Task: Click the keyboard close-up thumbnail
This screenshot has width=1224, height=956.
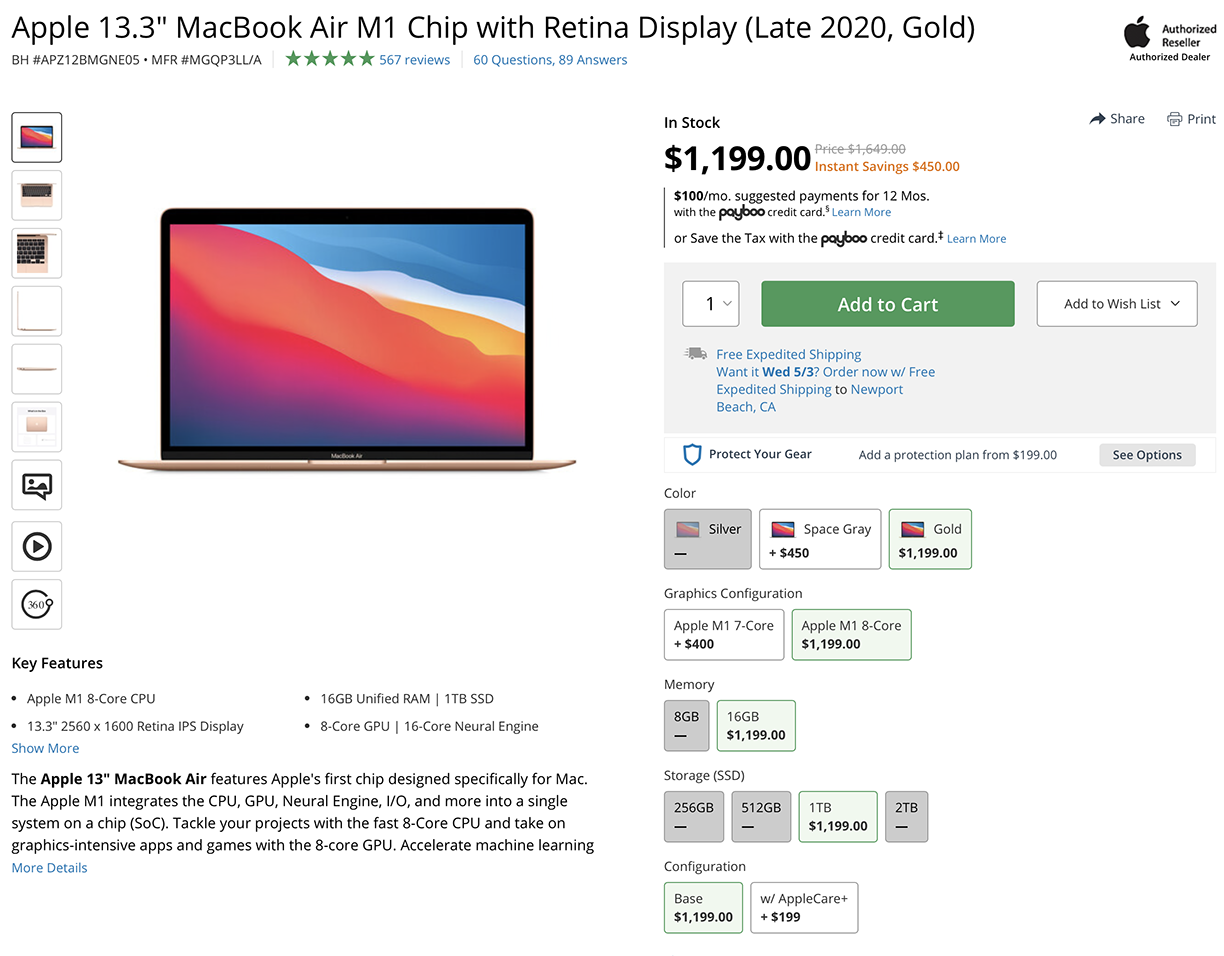Action: [36, 253]
